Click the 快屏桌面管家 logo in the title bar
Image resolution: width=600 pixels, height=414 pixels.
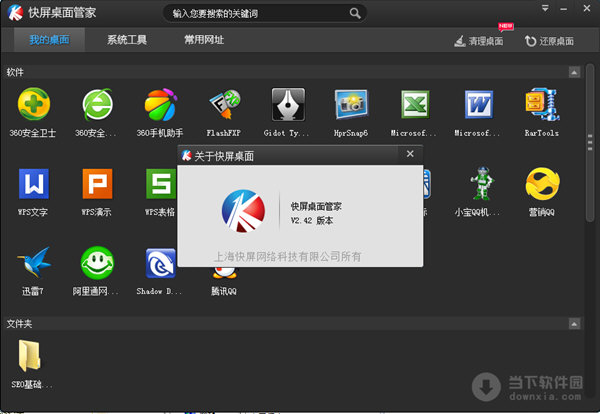[15, 13]
